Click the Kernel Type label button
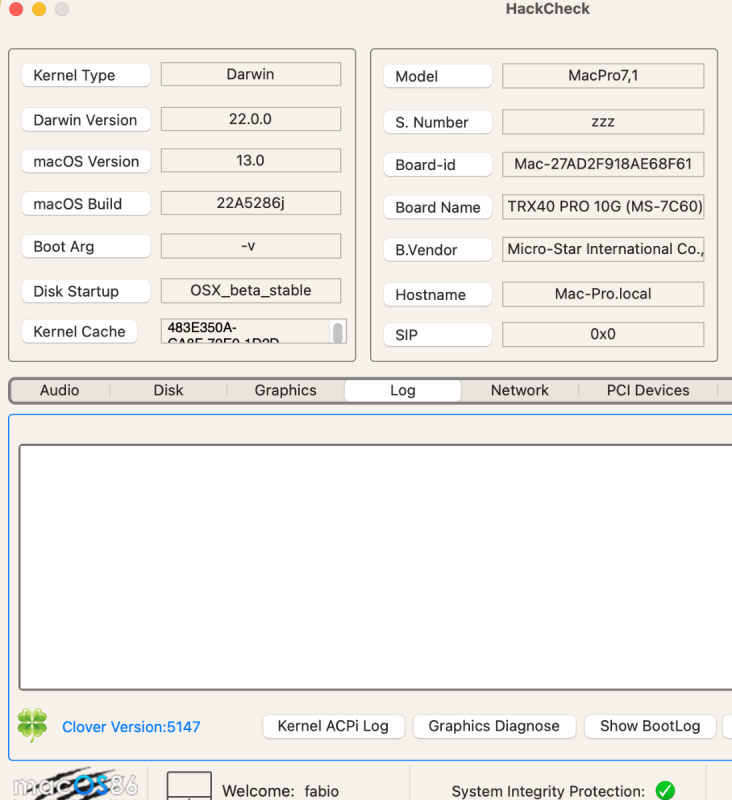 tap(86, 76)
